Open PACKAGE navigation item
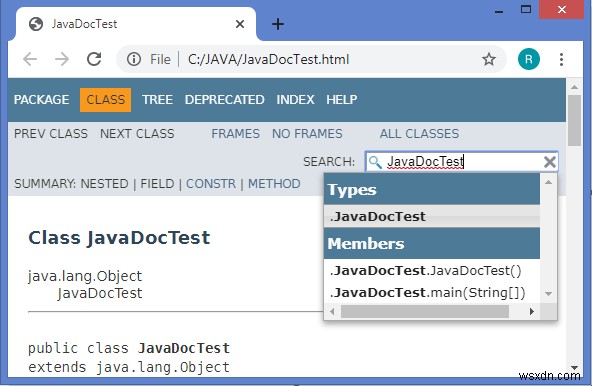The image size is (592, 386). click(x=42, y=100)
